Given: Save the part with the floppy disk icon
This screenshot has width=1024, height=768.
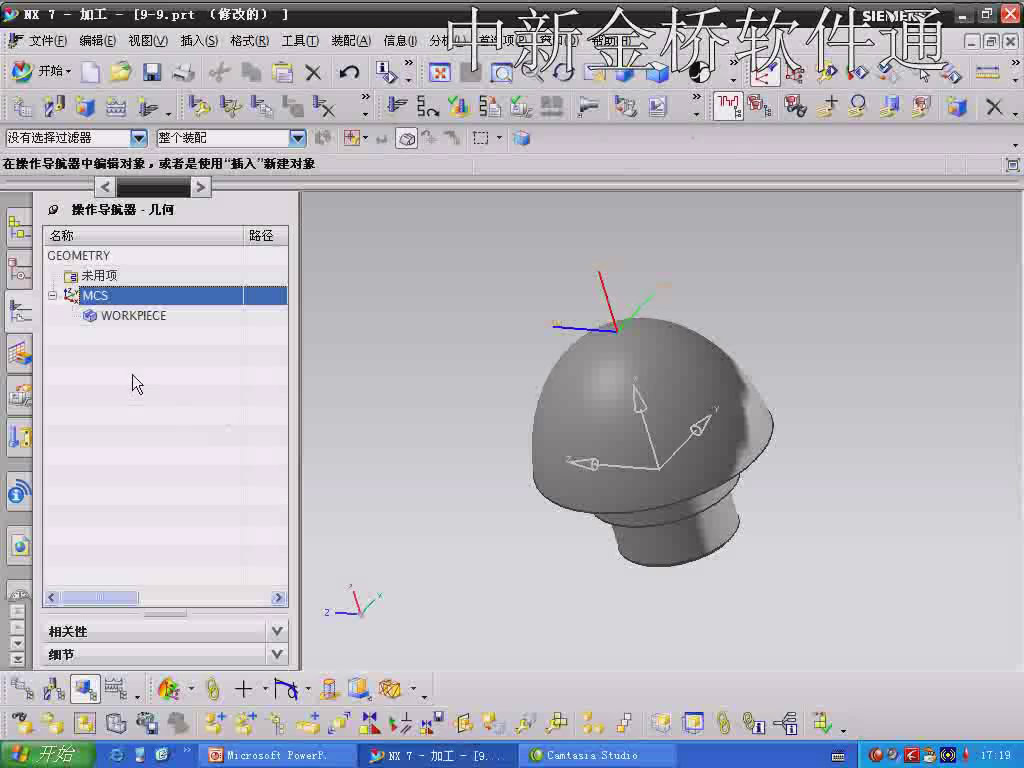Looking at the screenshot, I should click(152, 72).
